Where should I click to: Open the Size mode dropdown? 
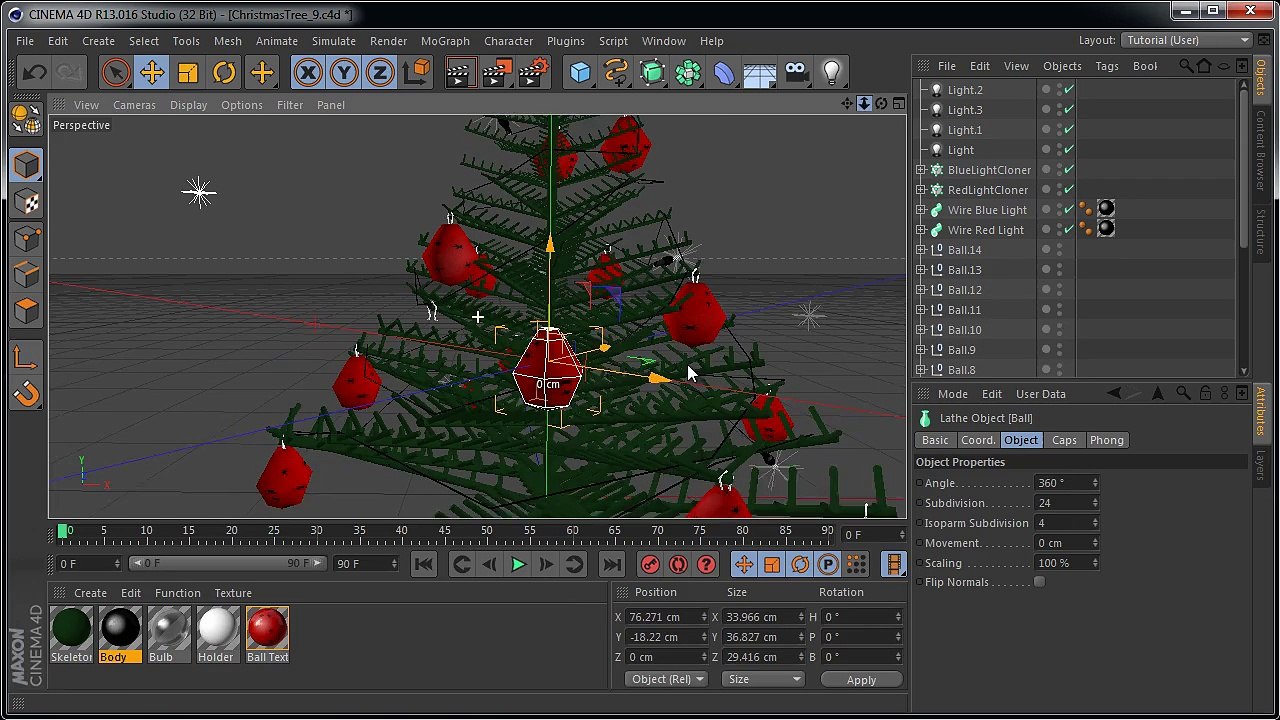coord(763,680)
